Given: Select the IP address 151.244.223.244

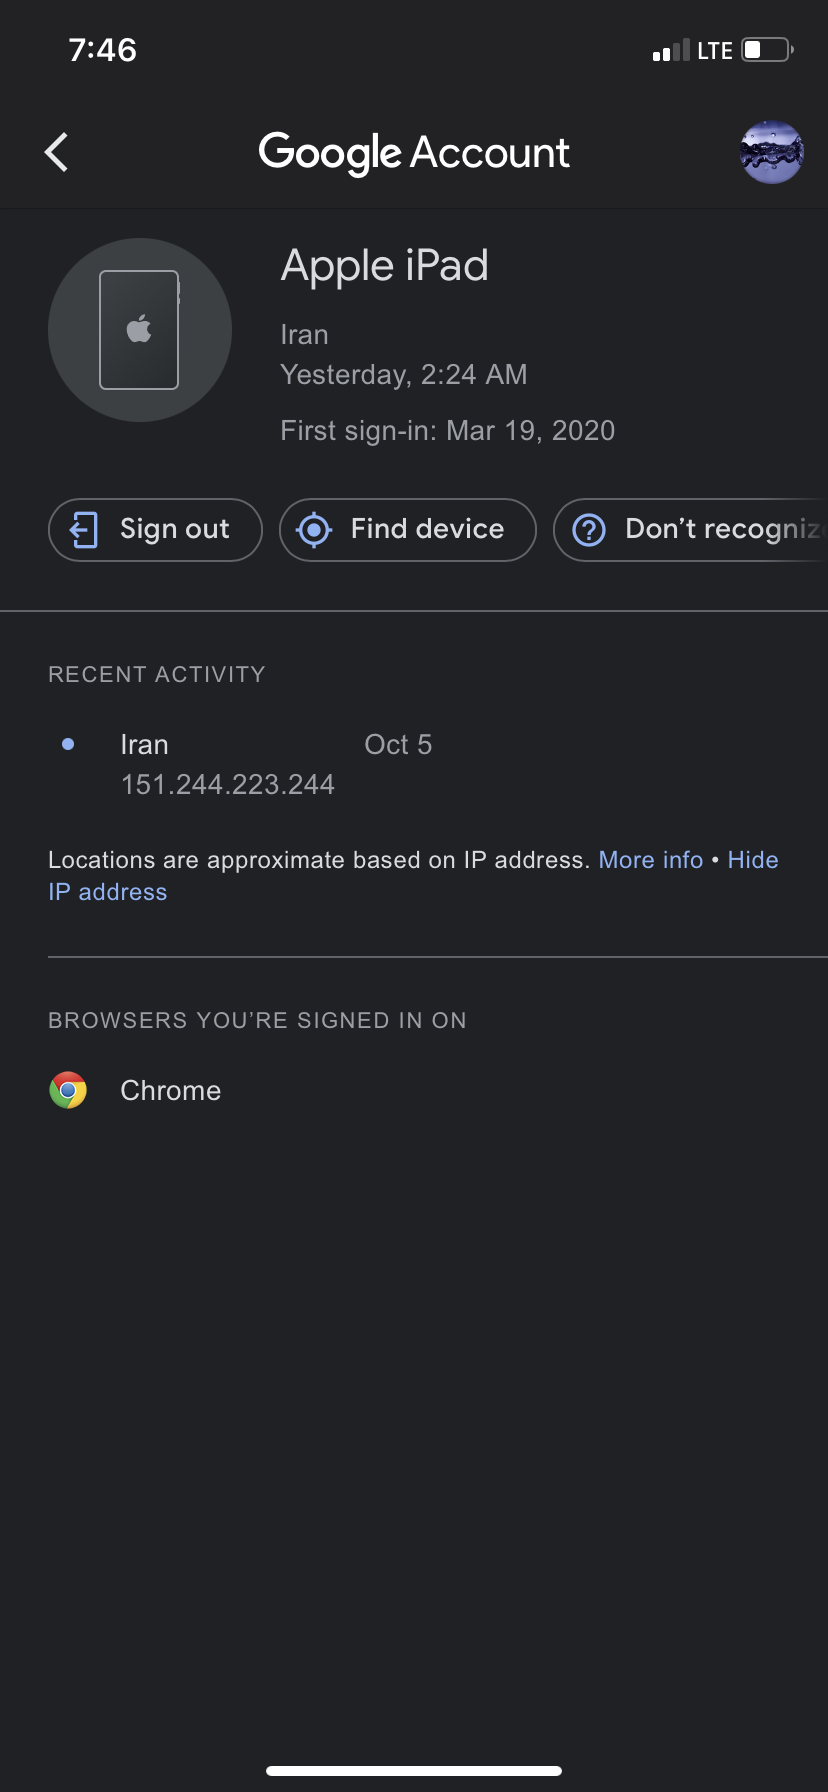Looking at the screenshot, I should (x=228, y=784).
